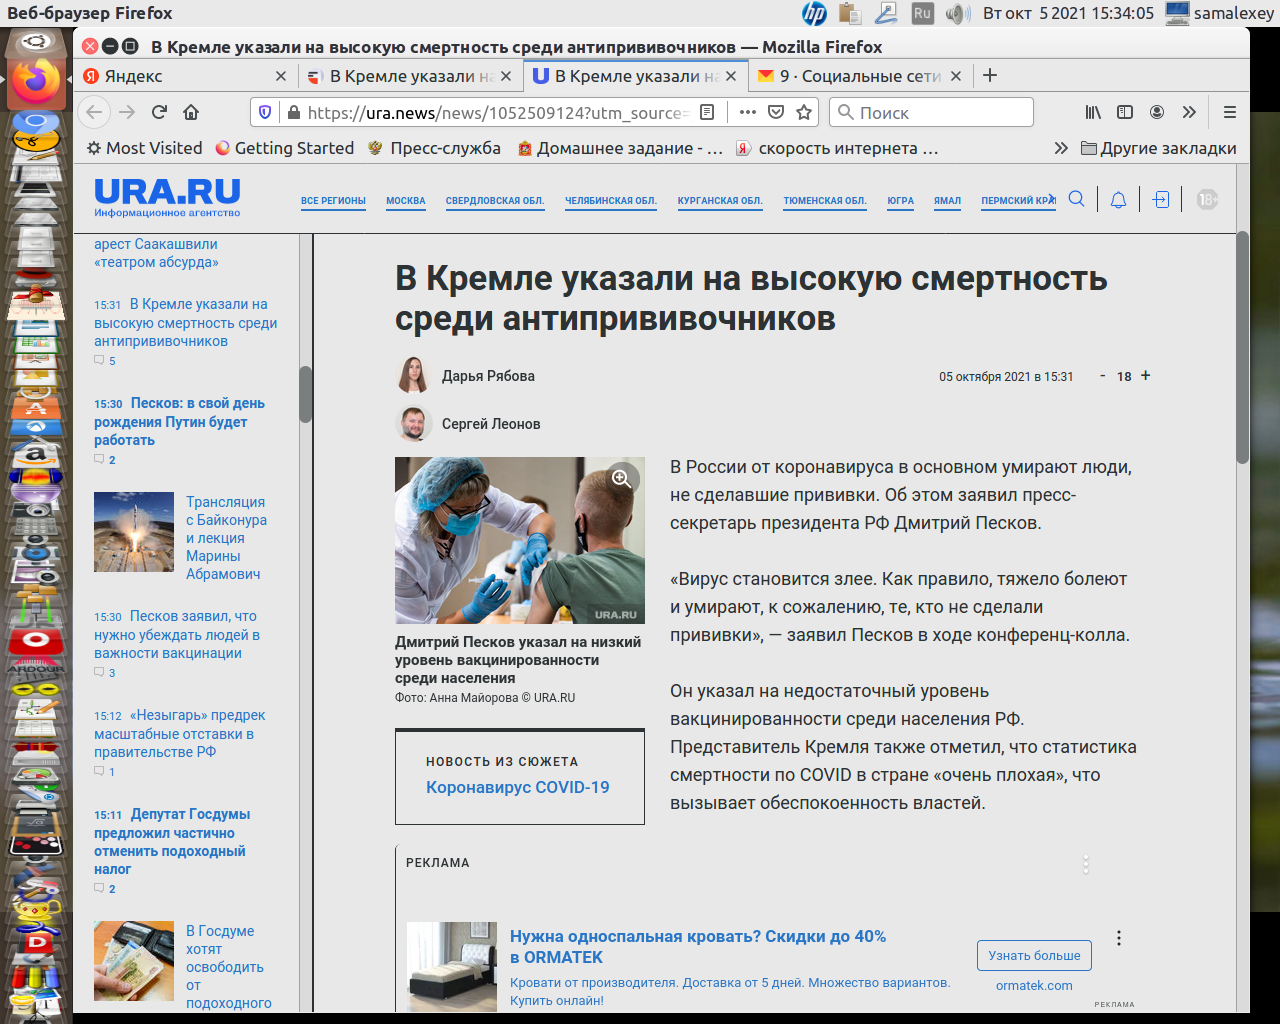Reload the current page

coord(159,112)
